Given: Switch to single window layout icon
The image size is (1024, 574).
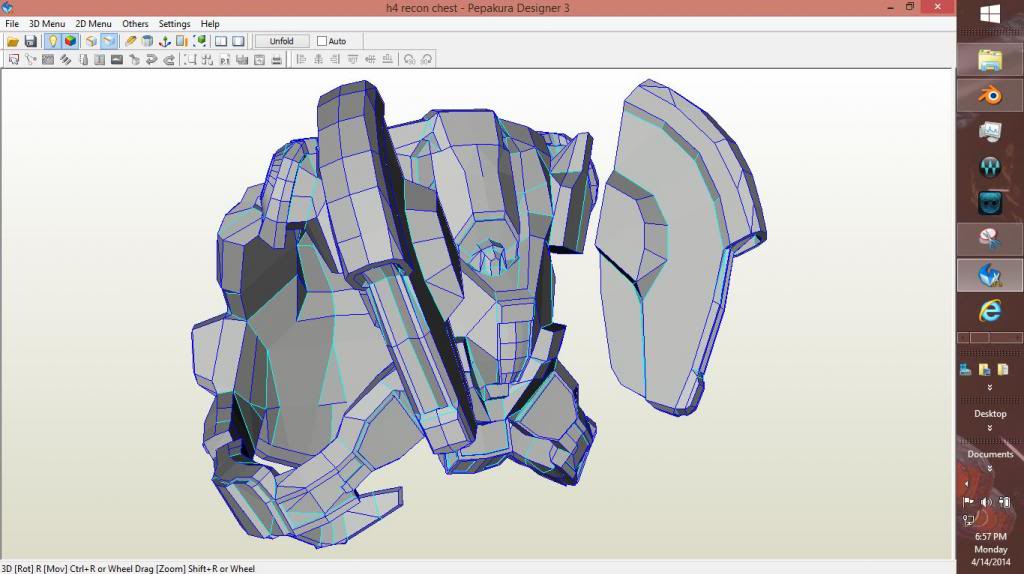Looking at the screenshot, I should (238, 41).
